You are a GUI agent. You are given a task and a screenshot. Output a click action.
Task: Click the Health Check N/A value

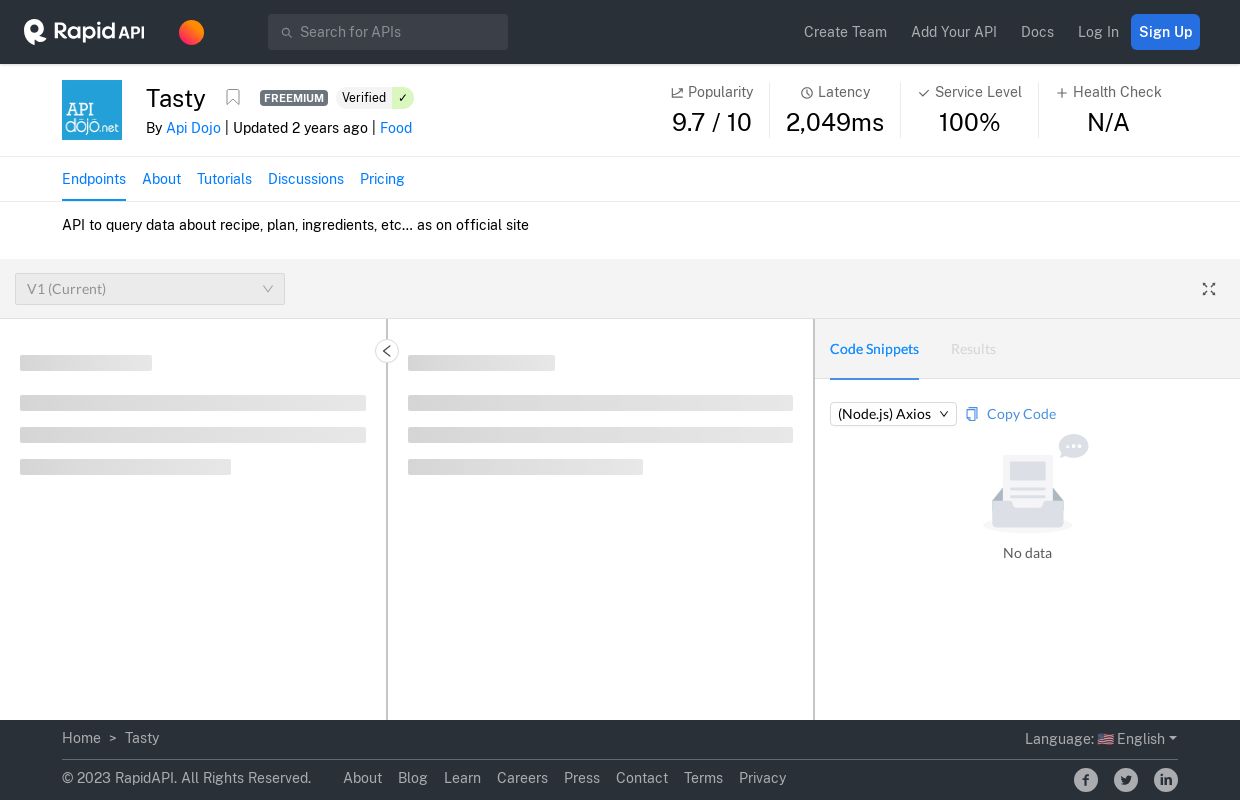click(1108, 123)
